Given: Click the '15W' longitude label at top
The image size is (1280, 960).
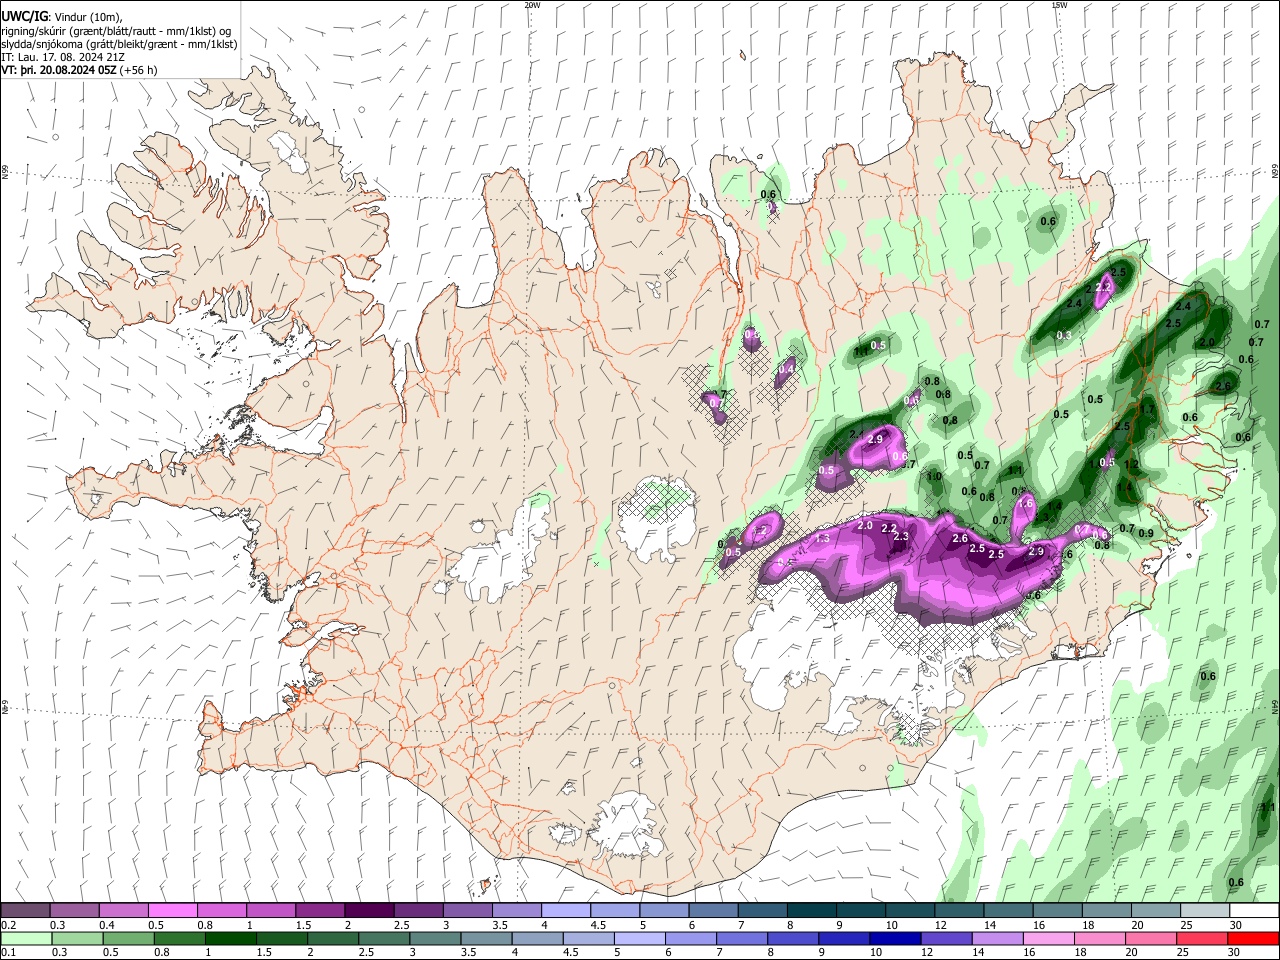Looking at the screenshot, I should click(1059, 5).
